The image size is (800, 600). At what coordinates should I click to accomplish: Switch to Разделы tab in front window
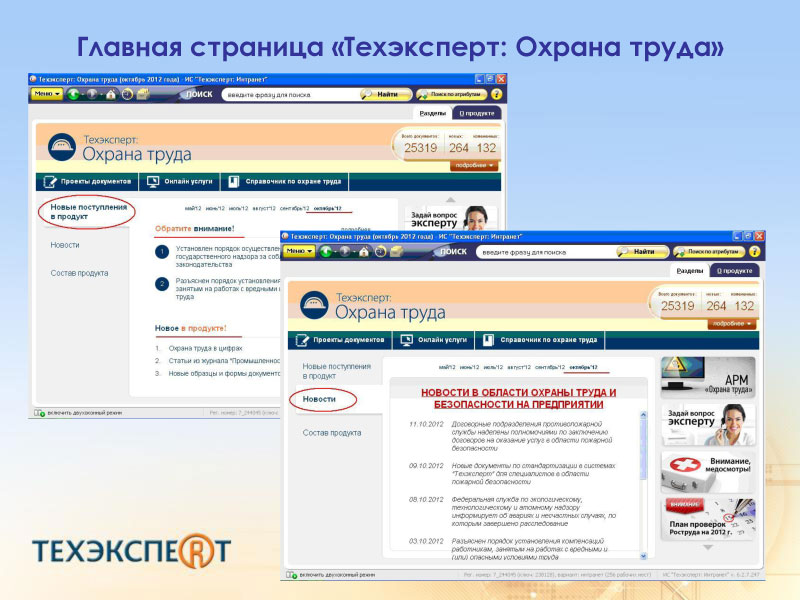point(690,271)
